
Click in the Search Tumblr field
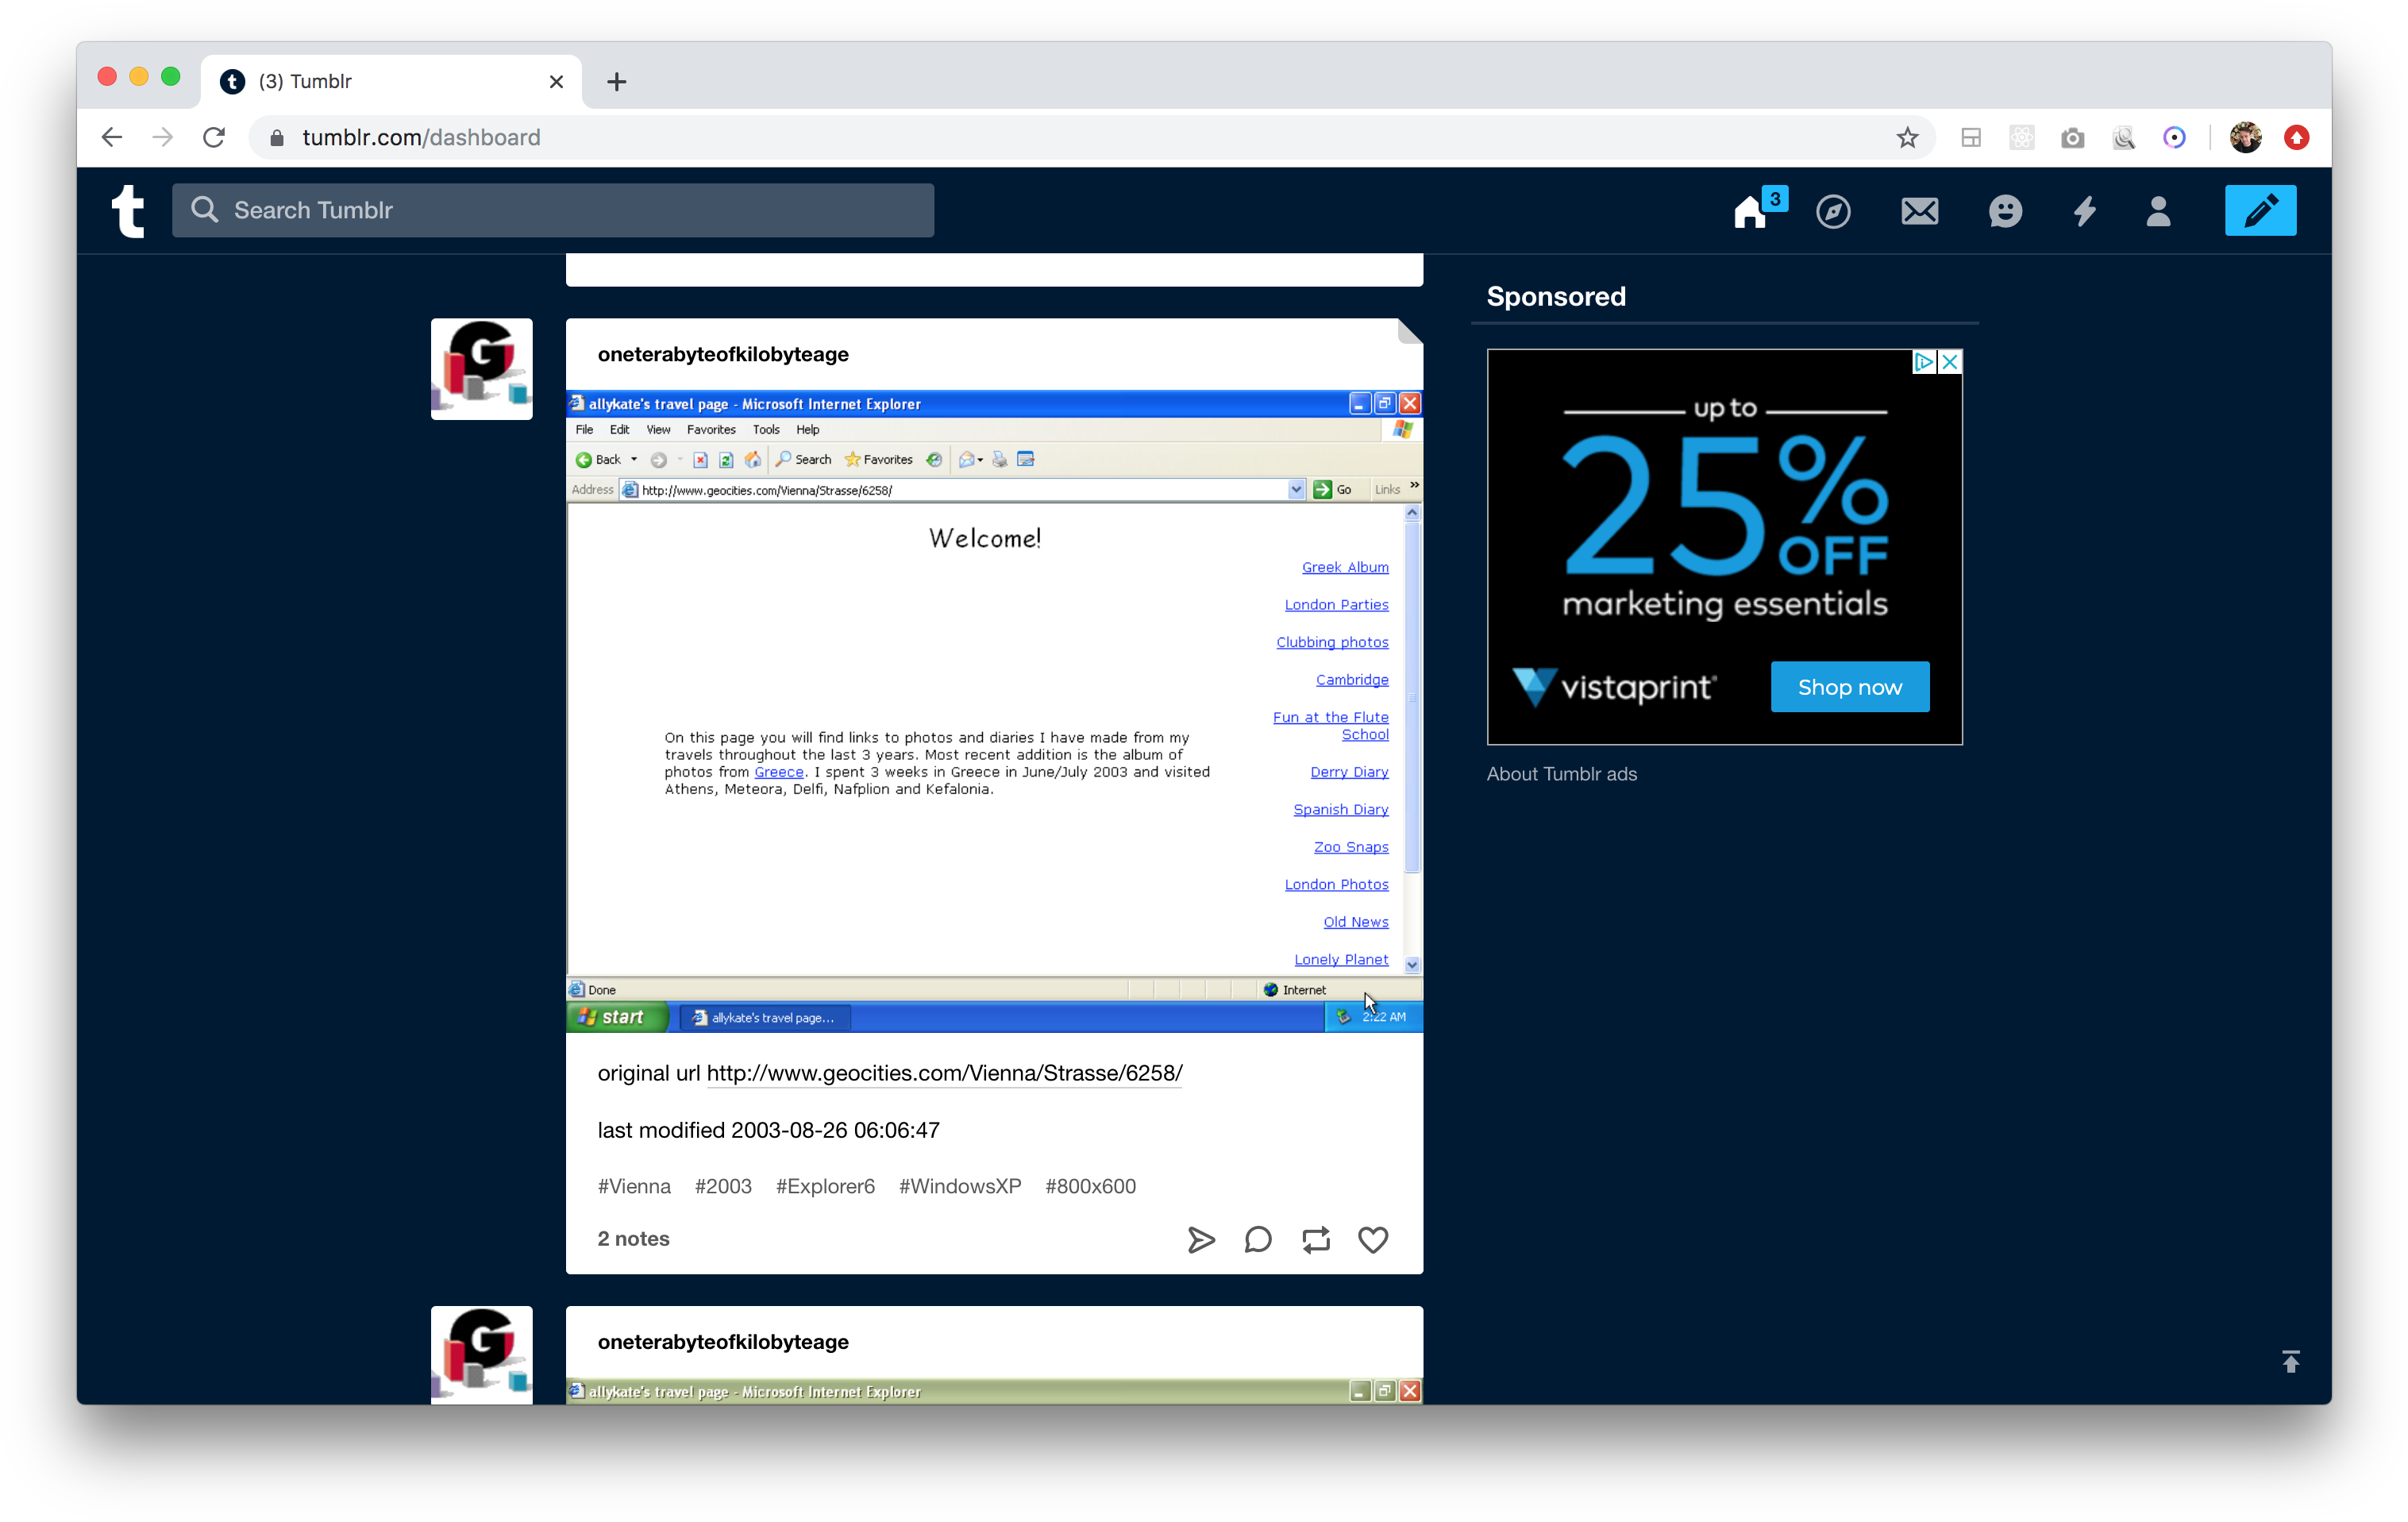tap(570, 210)
